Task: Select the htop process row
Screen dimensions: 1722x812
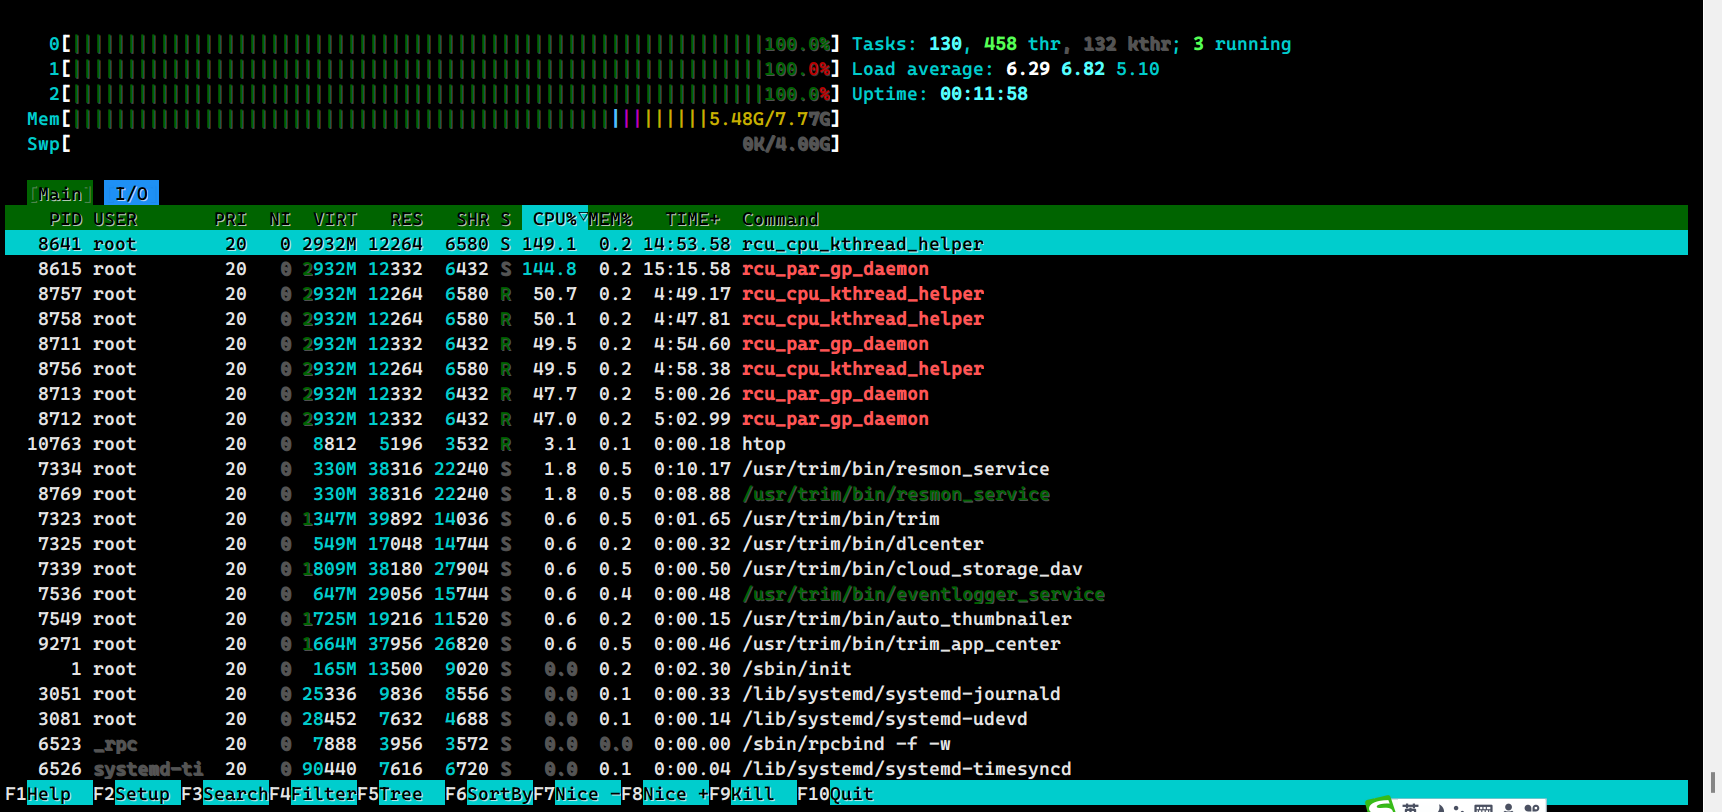Action: (846, 444)
